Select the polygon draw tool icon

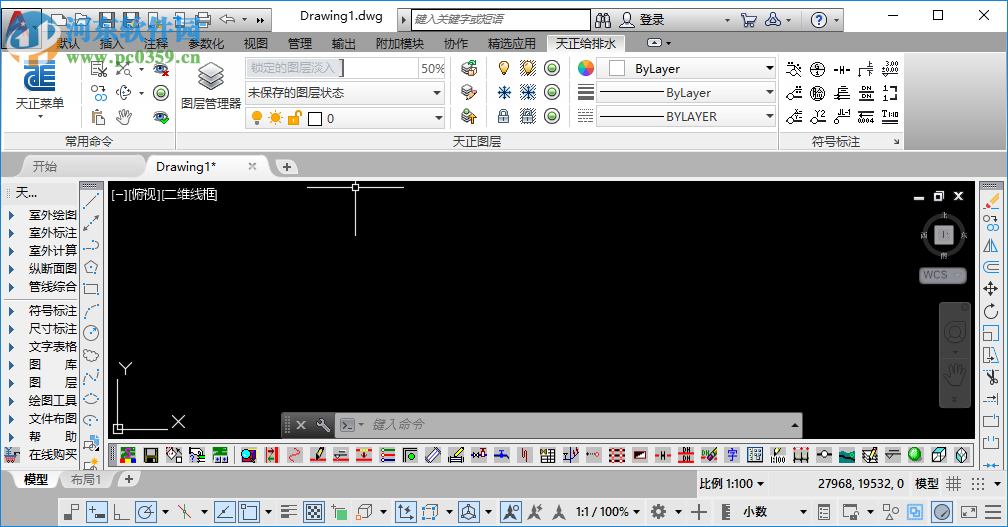click(x=91, y=267)
